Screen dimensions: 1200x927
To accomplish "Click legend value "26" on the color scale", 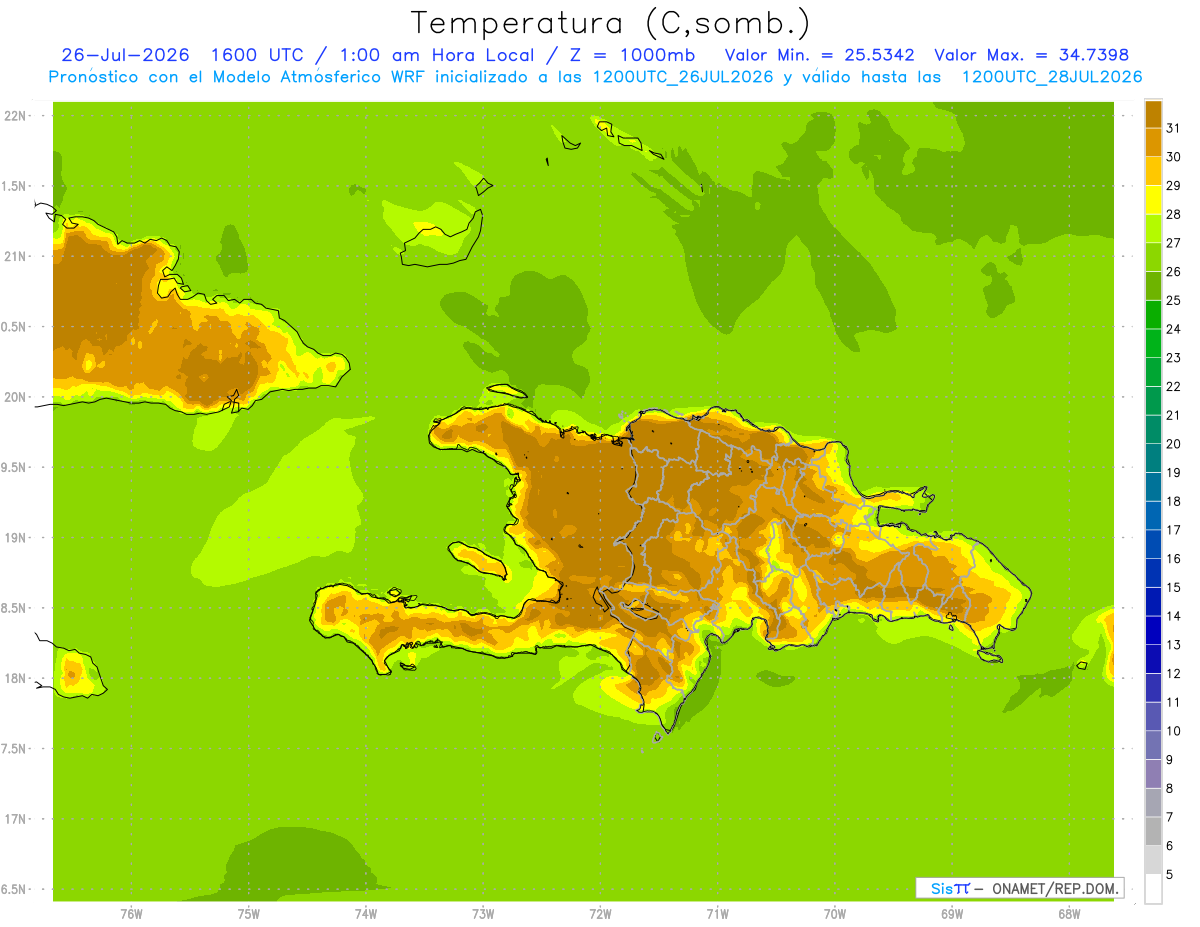I will (x=1174, y=271).
